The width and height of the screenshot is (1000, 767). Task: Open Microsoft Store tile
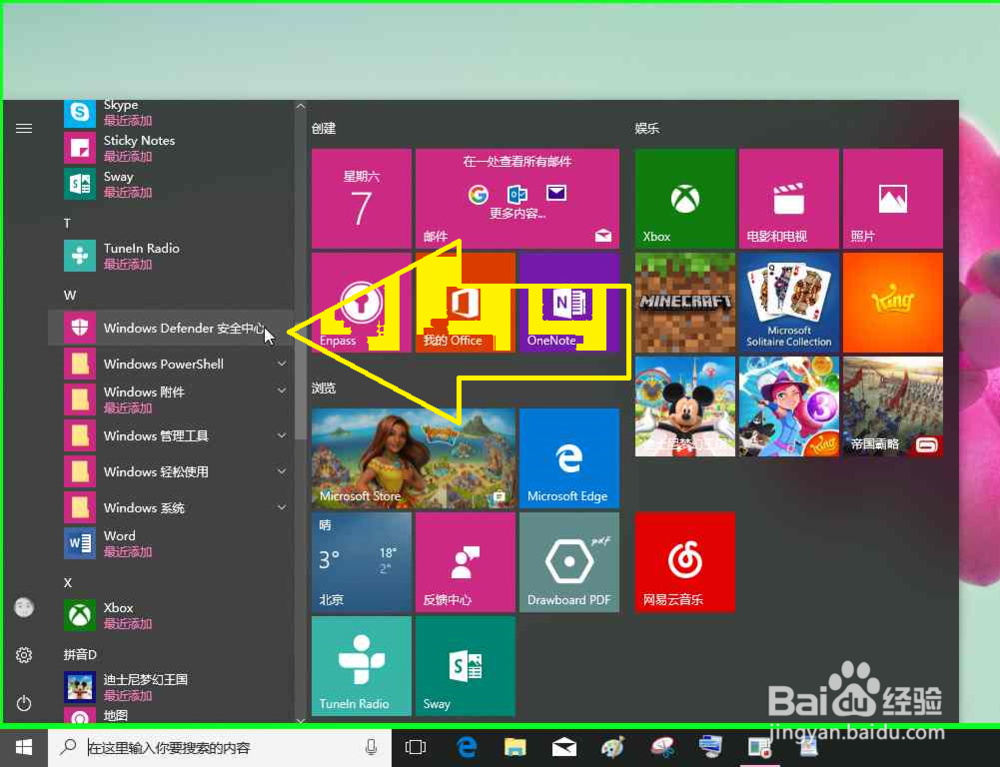413,458
